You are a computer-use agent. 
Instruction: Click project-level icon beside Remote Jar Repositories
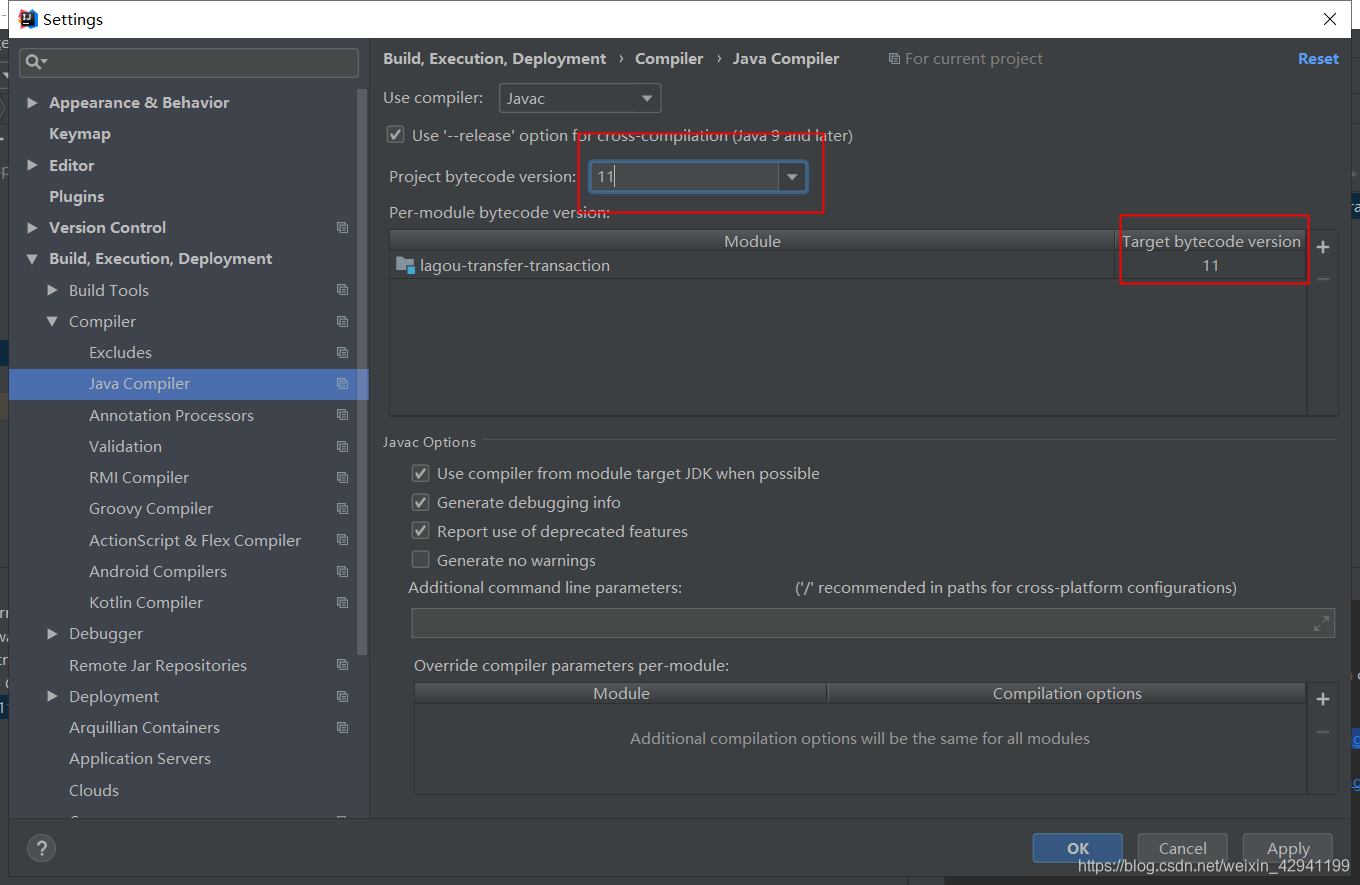[343, 665]
